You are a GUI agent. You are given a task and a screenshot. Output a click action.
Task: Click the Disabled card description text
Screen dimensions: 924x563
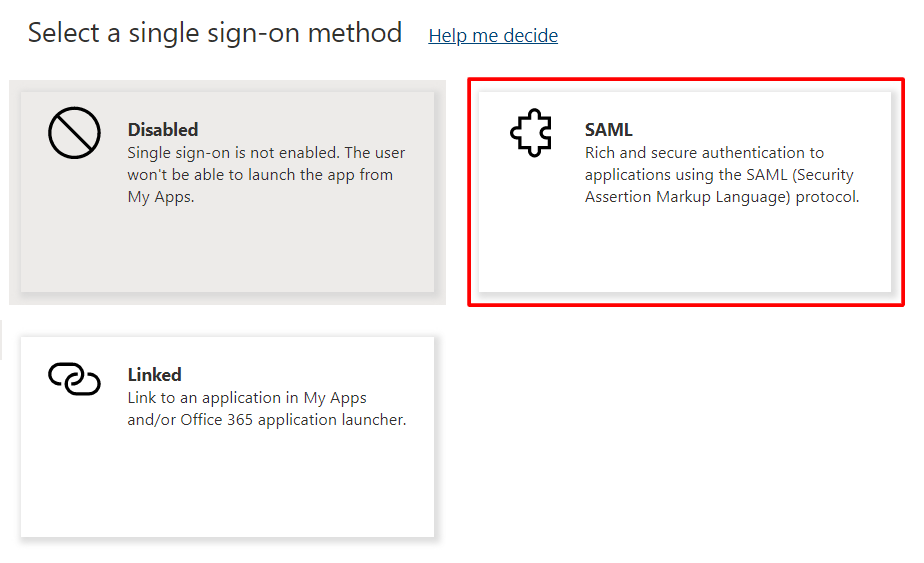pos(265,175)
